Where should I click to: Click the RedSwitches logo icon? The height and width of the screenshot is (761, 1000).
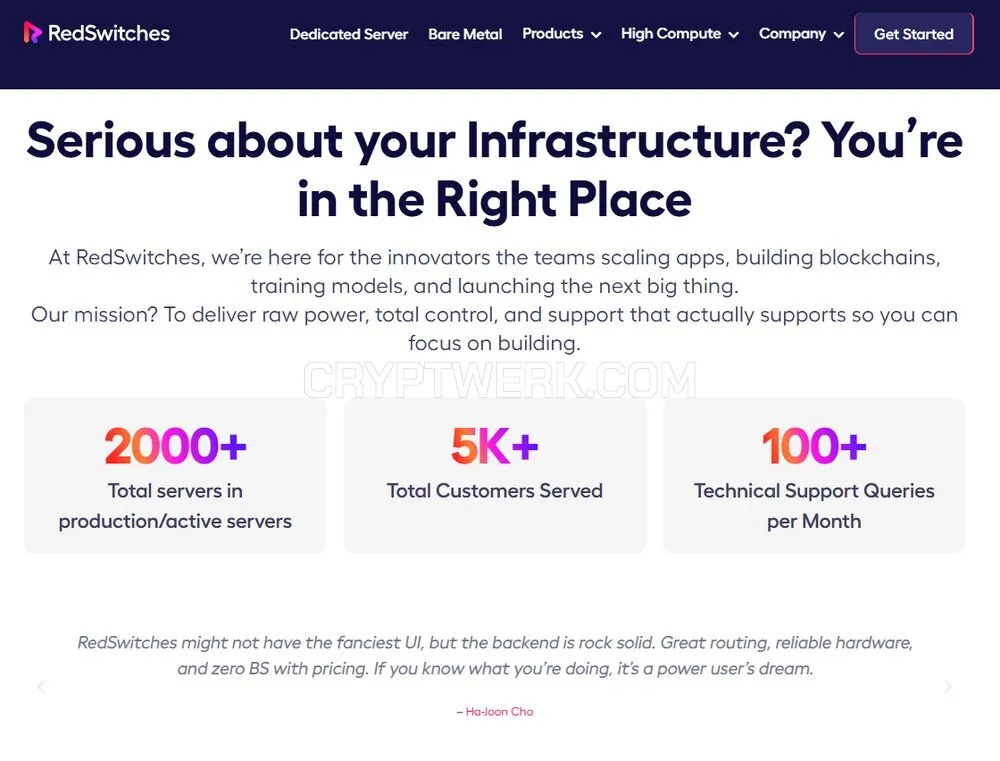(x=33, y=33)
